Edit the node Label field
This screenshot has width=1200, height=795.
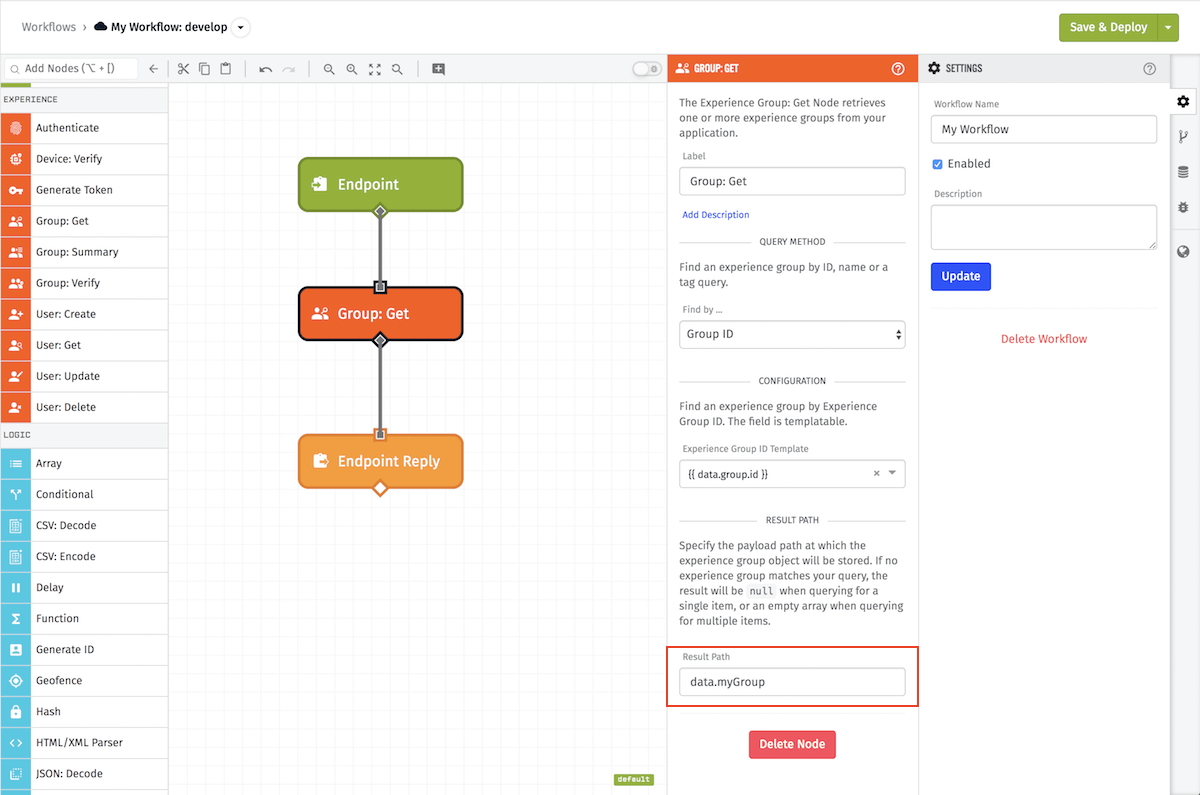pos(792,181)
